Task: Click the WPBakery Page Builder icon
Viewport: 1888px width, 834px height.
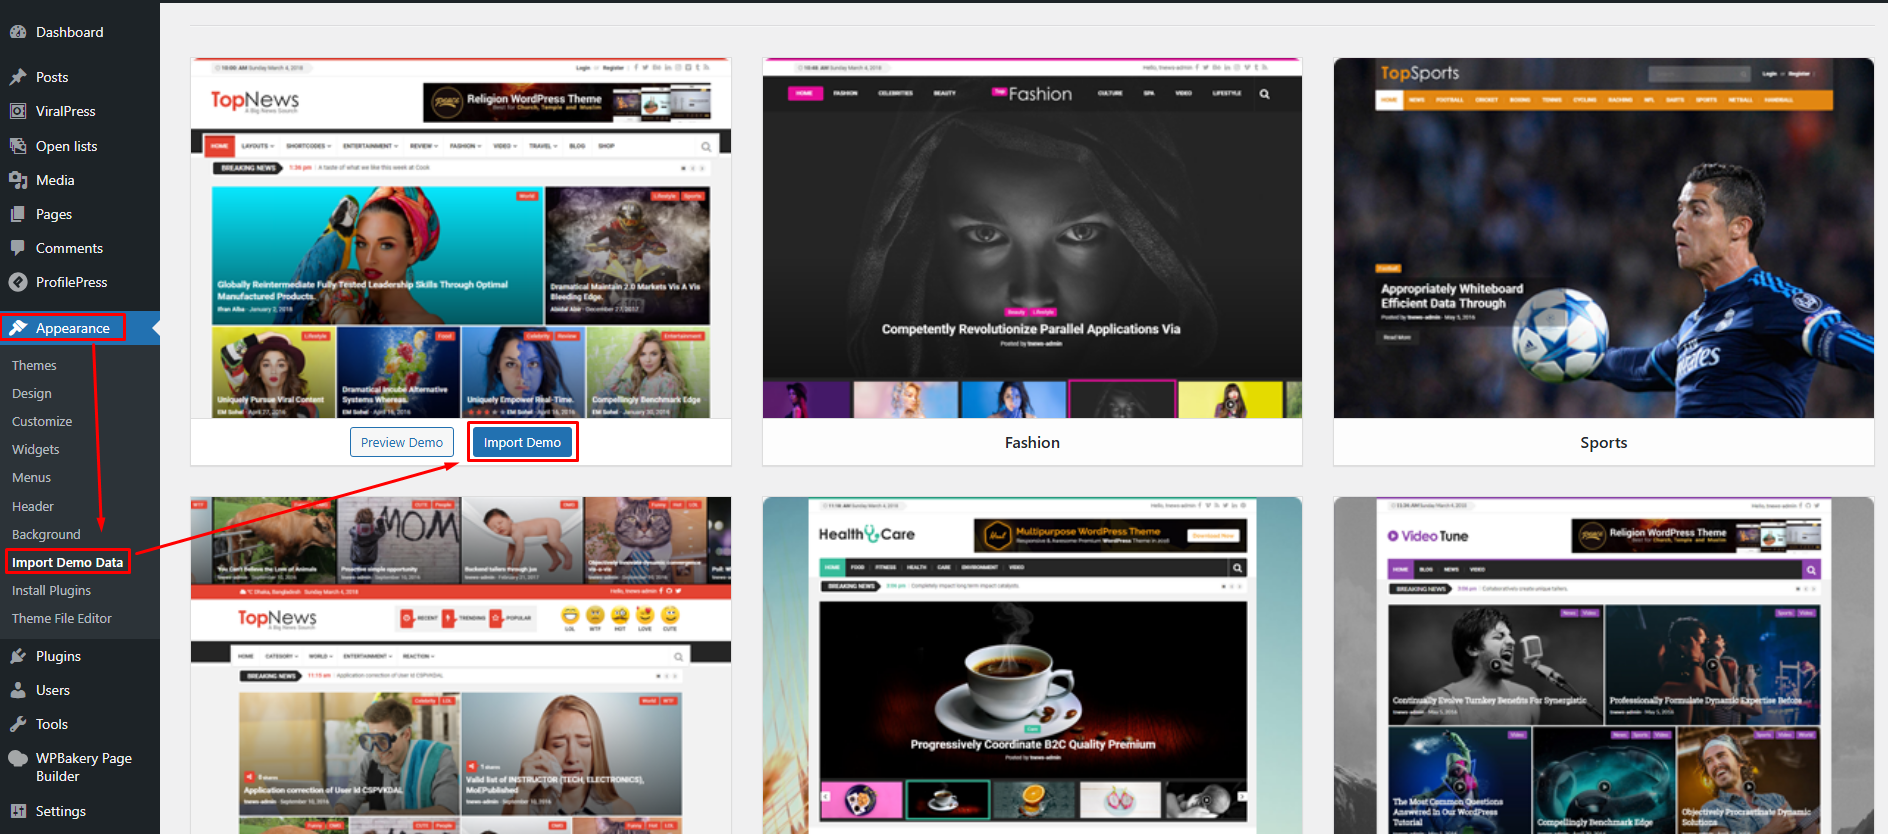Action: 18,758
